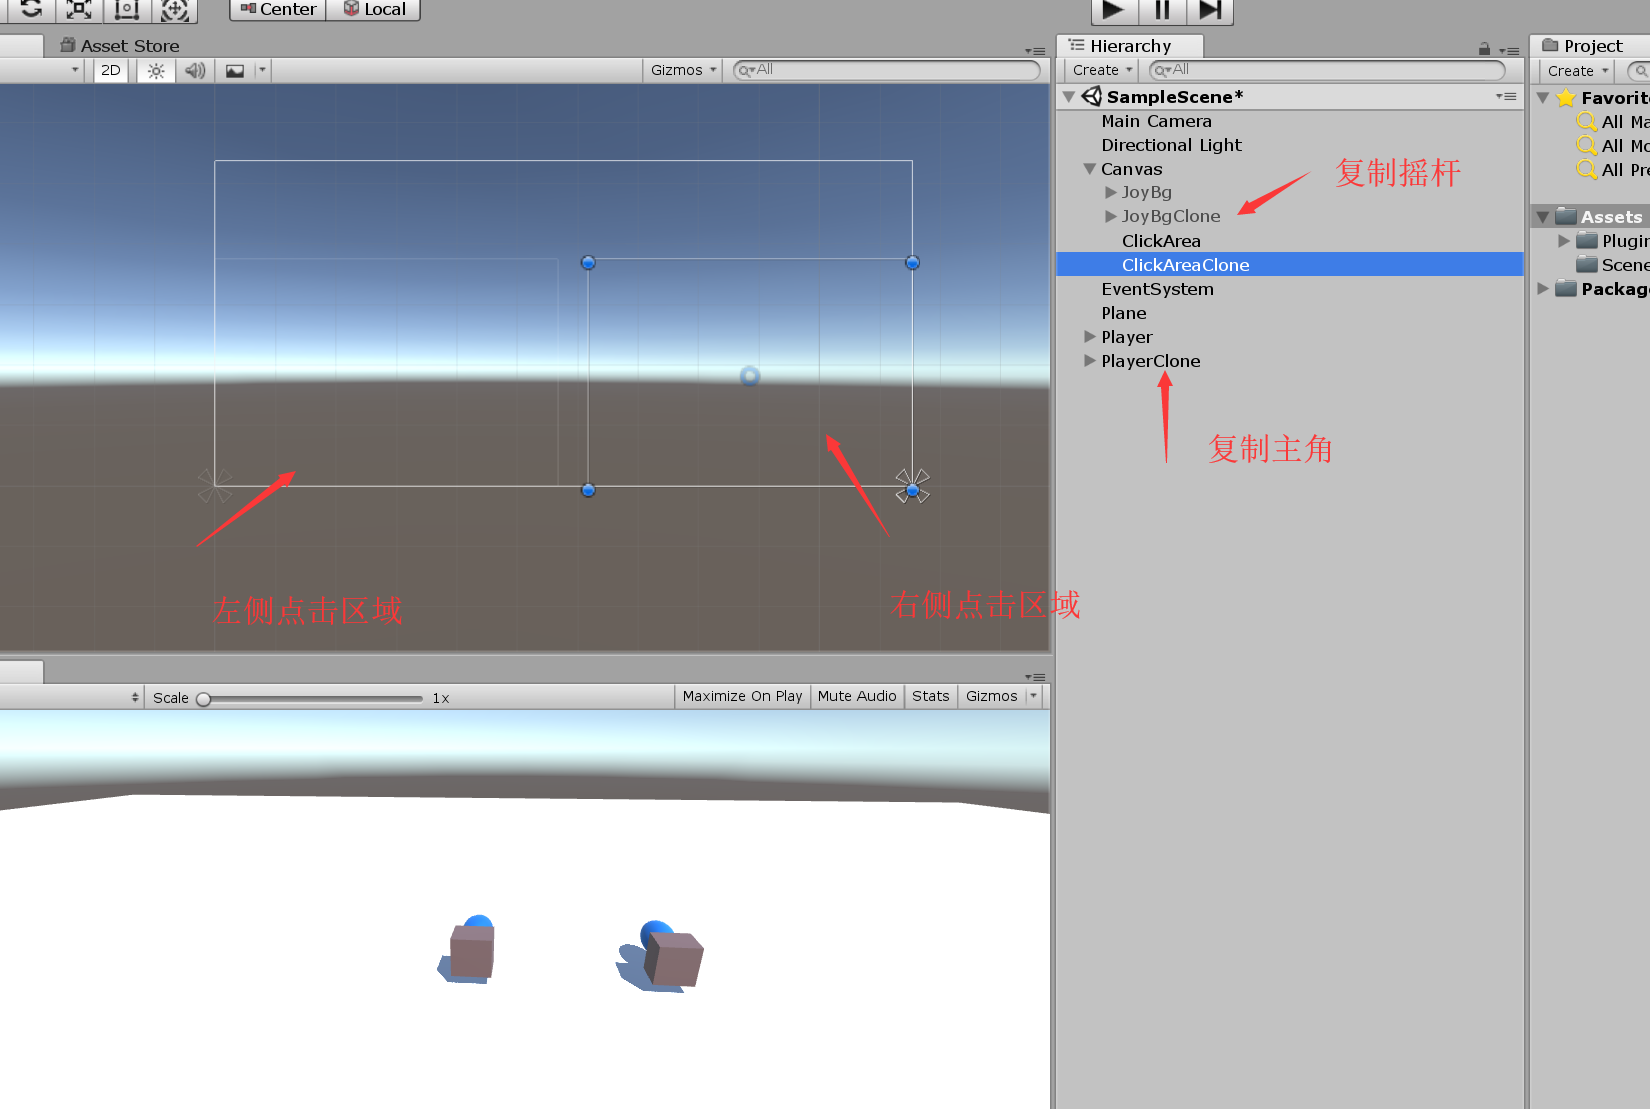Enable 2D mode in Scene view

(x=110, y=70)
